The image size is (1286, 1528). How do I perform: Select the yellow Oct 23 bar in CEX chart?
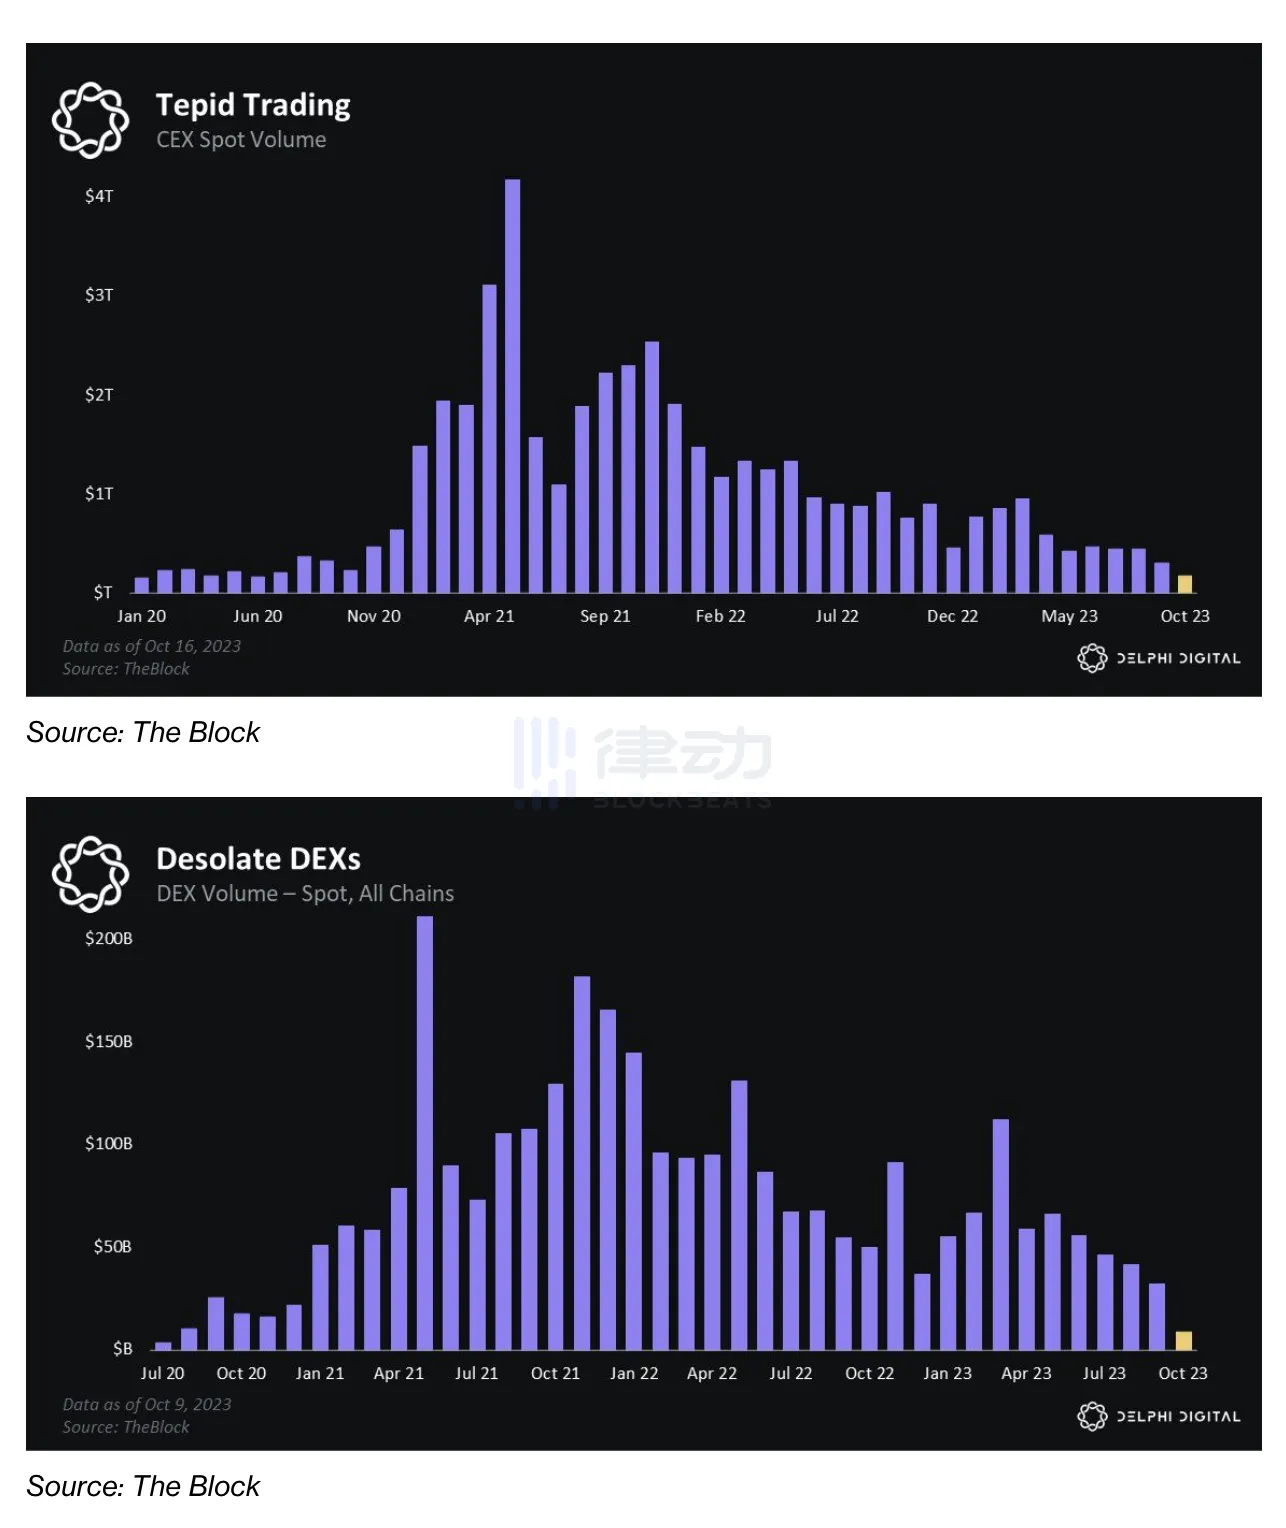1184,584
